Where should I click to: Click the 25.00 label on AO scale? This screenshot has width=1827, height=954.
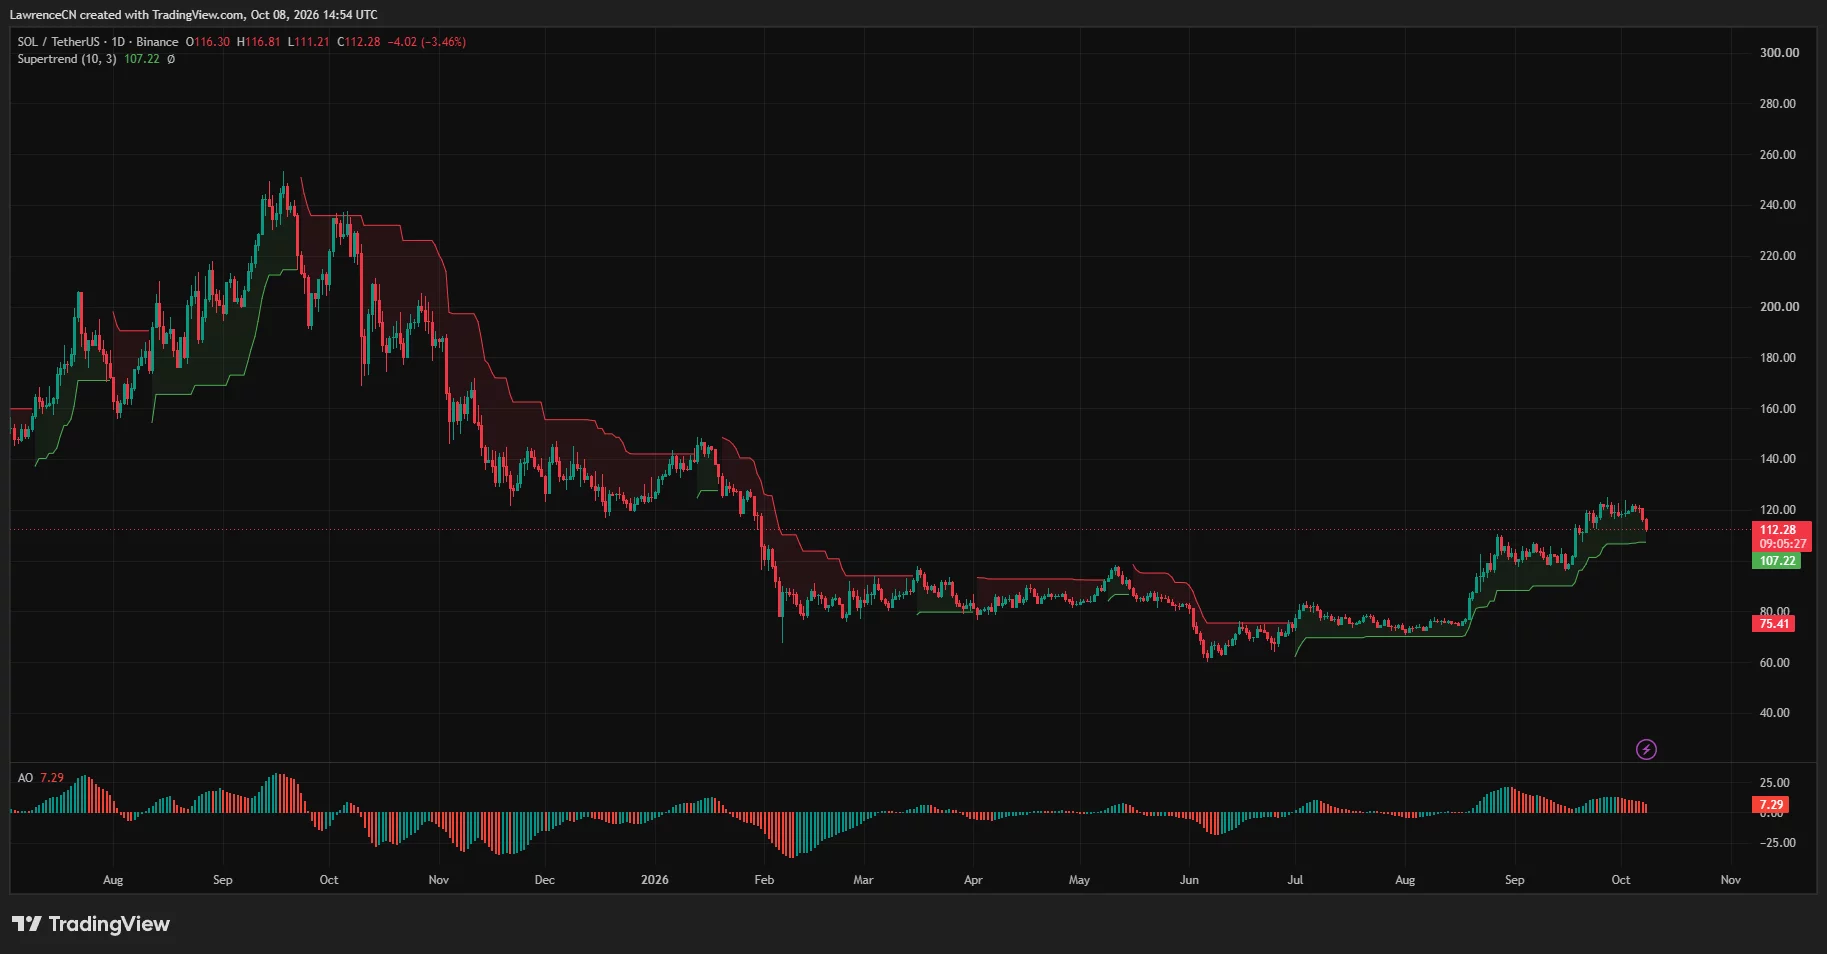pyautogui.click(x=1775, y=783)
